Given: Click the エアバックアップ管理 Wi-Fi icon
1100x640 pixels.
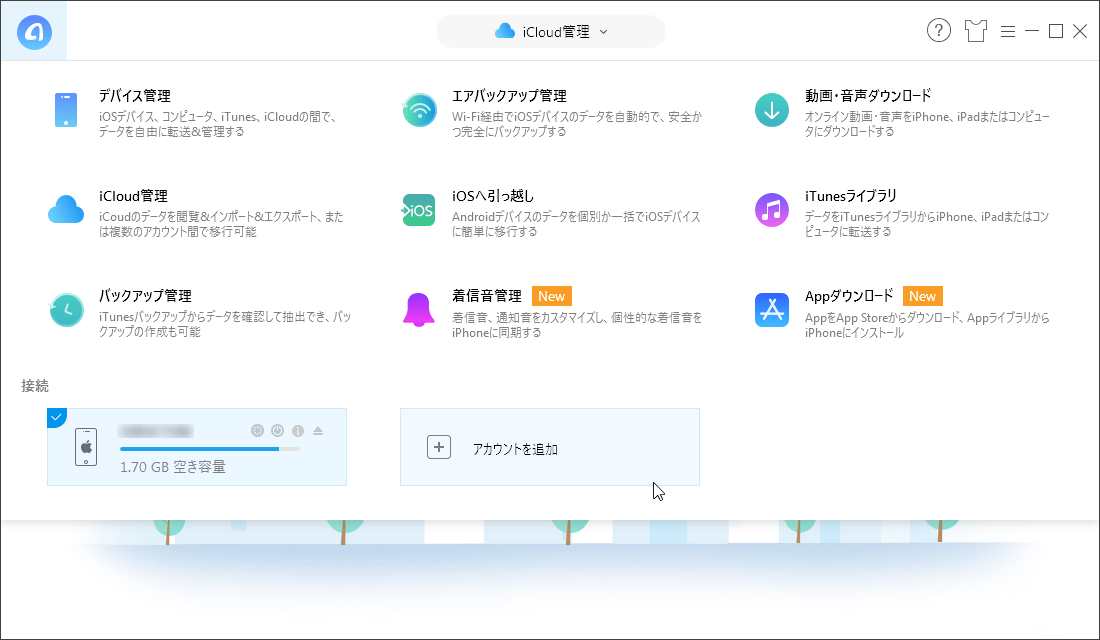Looking at the screenshot, I should pos(420,110).
